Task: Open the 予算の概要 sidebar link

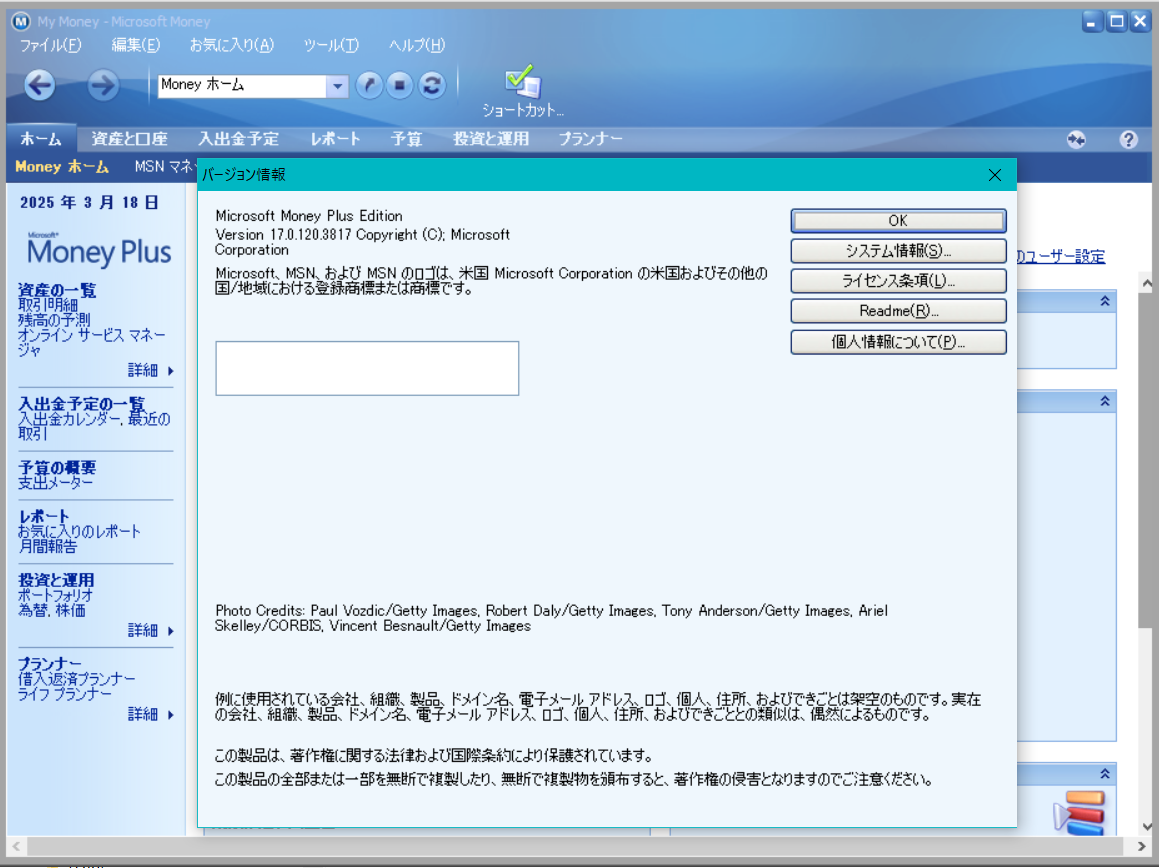Action: pos(57,467)
